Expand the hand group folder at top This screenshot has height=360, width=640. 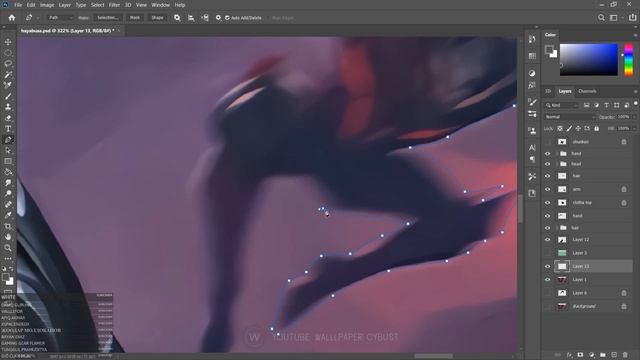pos(557,154)
